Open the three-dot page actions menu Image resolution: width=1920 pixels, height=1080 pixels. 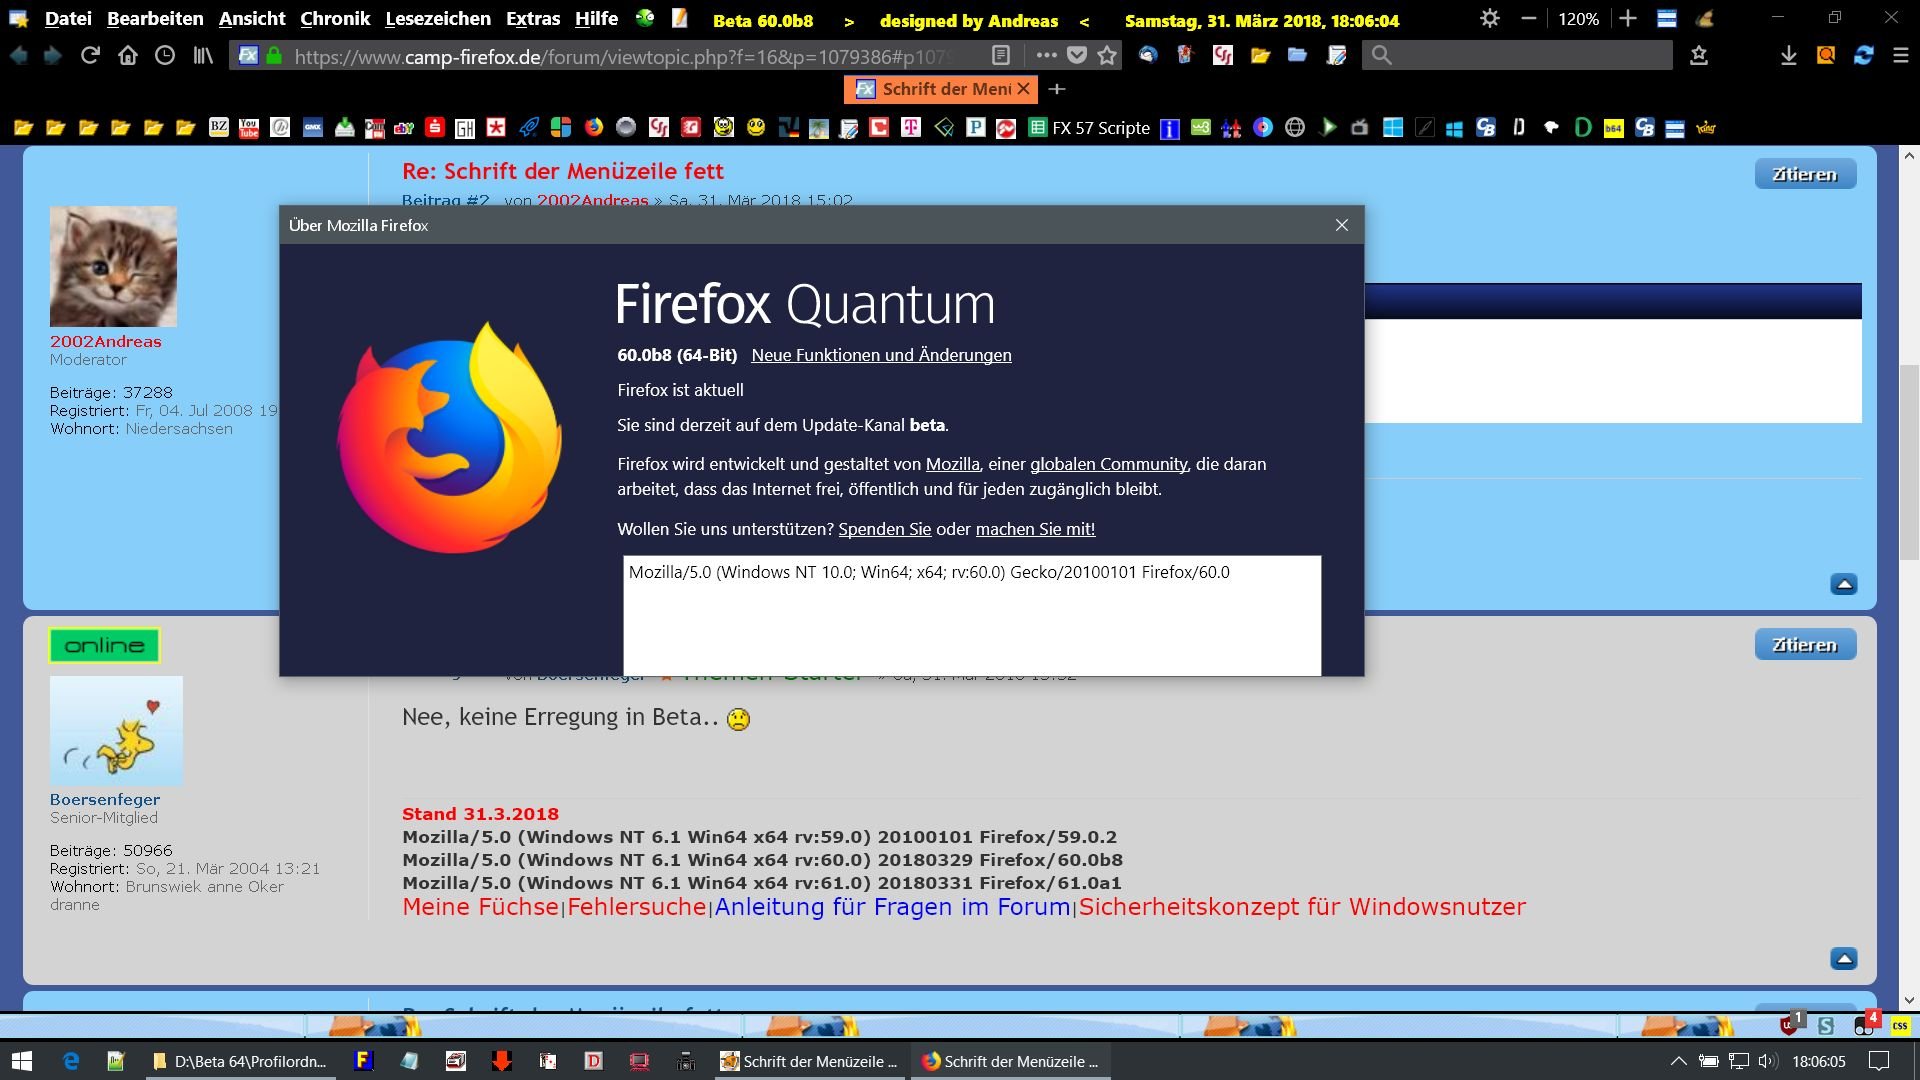[1046, 56]
